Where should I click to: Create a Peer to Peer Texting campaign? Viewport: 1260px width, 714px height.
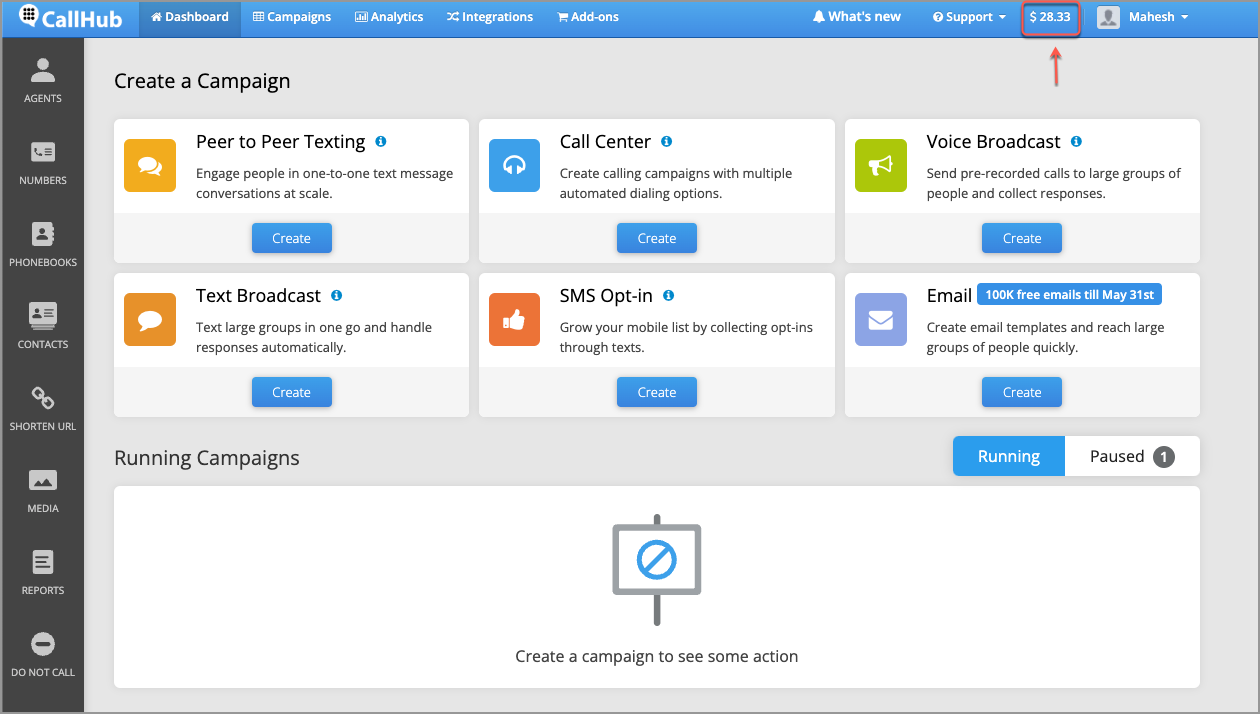[292, 238]
